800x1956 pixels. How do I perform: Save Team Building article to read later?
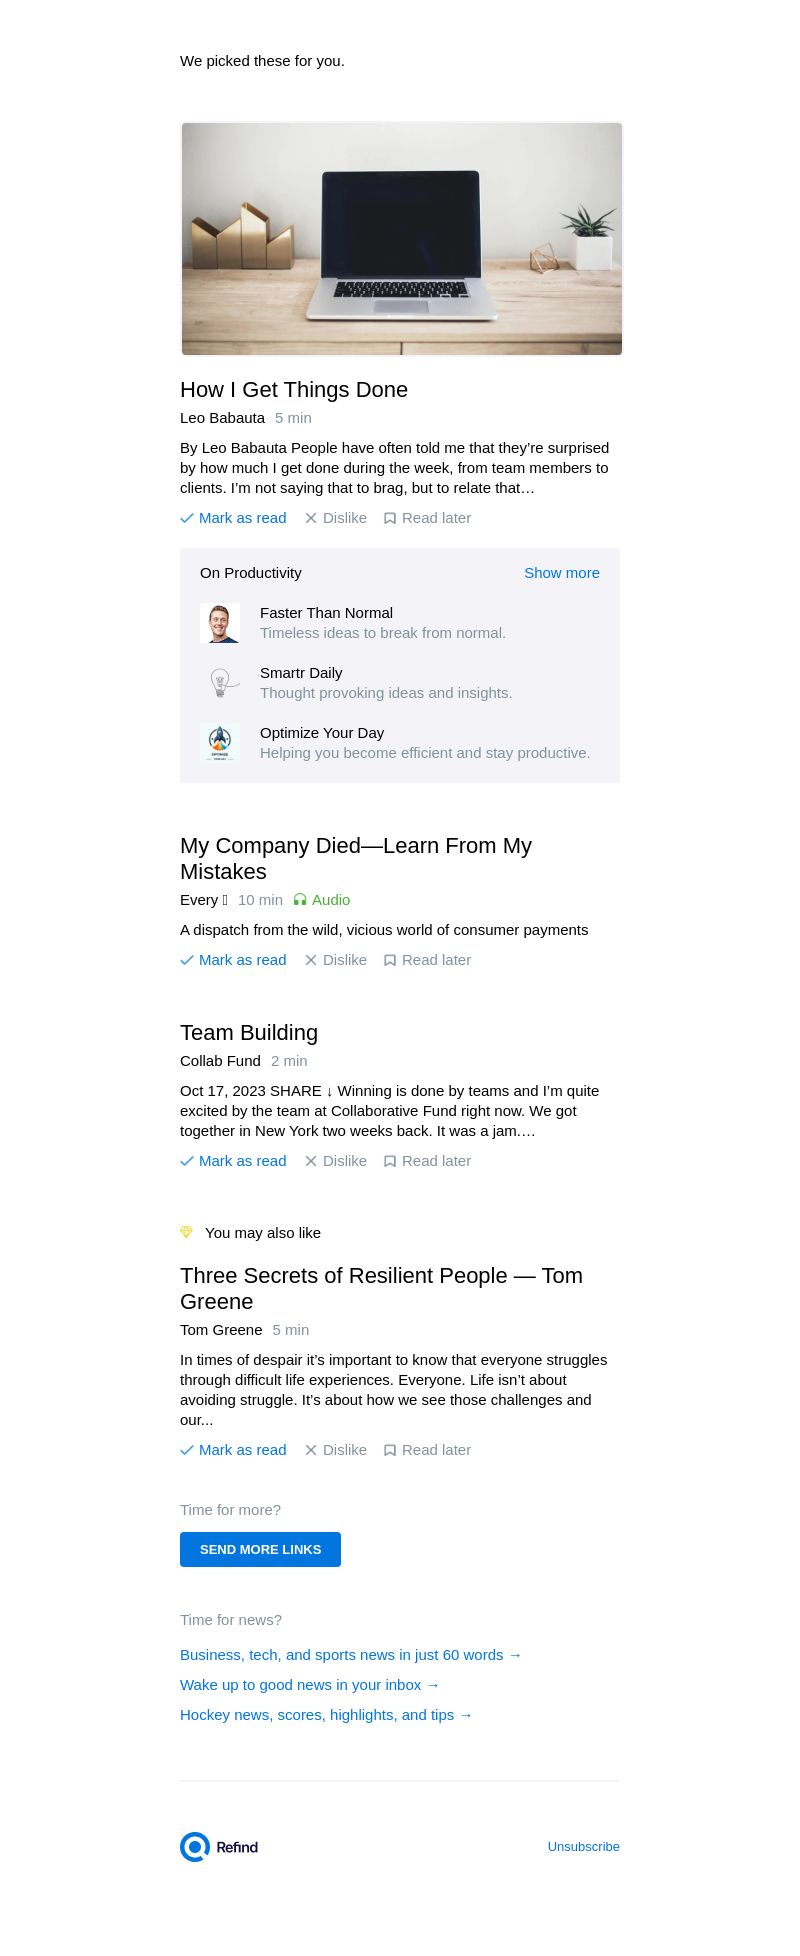point(427,1161)
